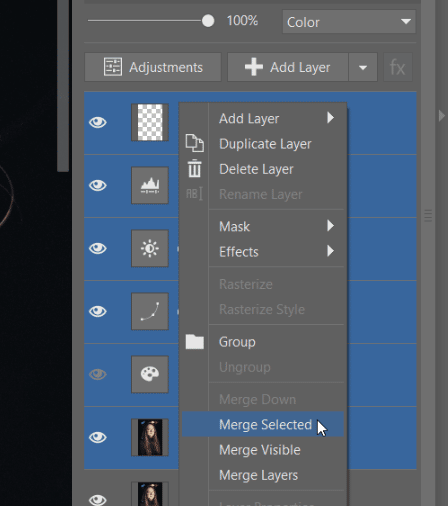Select the levels histogram layer icon

(150, 185)
